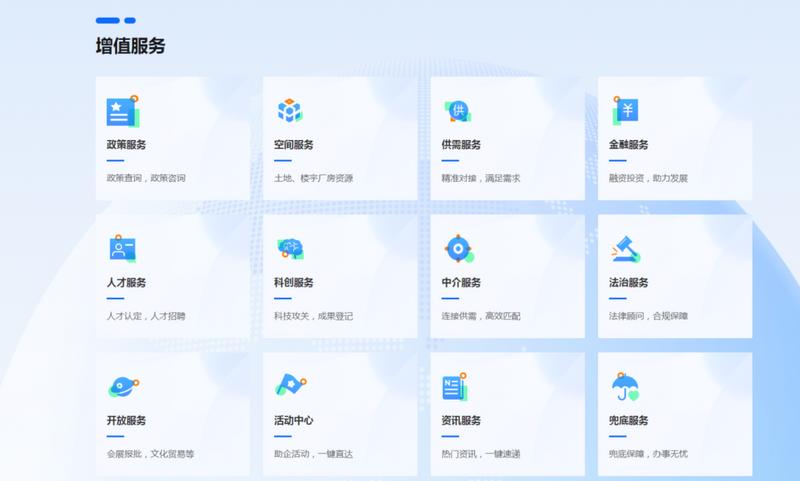The height and width of the screenshot is (481, 800).
Task: Click the 供需服务 chat bubble icon
Action: click(x=458, y=111)
